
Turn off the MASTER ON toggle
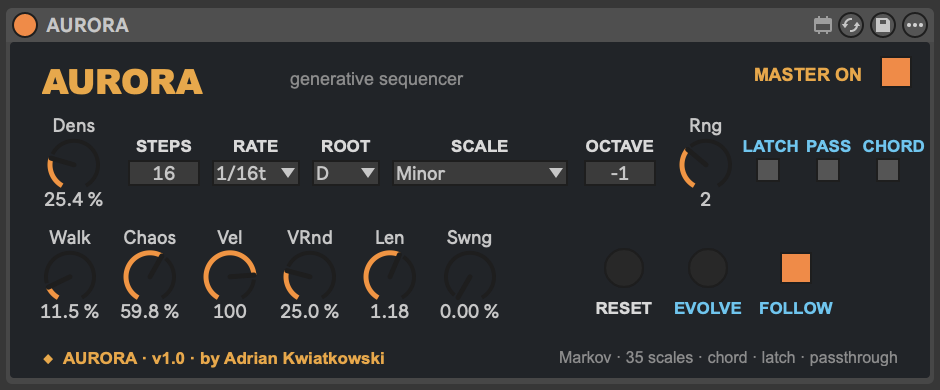[896, 72]
